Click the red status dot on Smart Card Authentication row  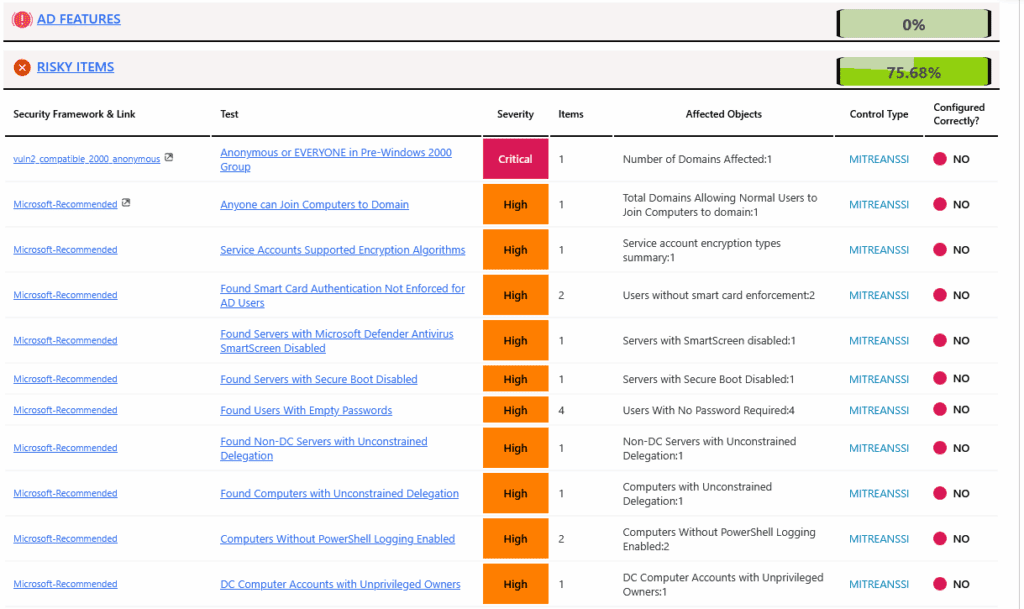(938, 295)
